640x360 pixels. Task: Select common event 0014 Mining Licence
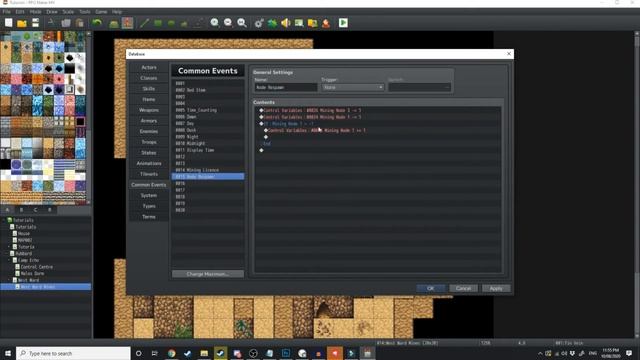point(208,170)
